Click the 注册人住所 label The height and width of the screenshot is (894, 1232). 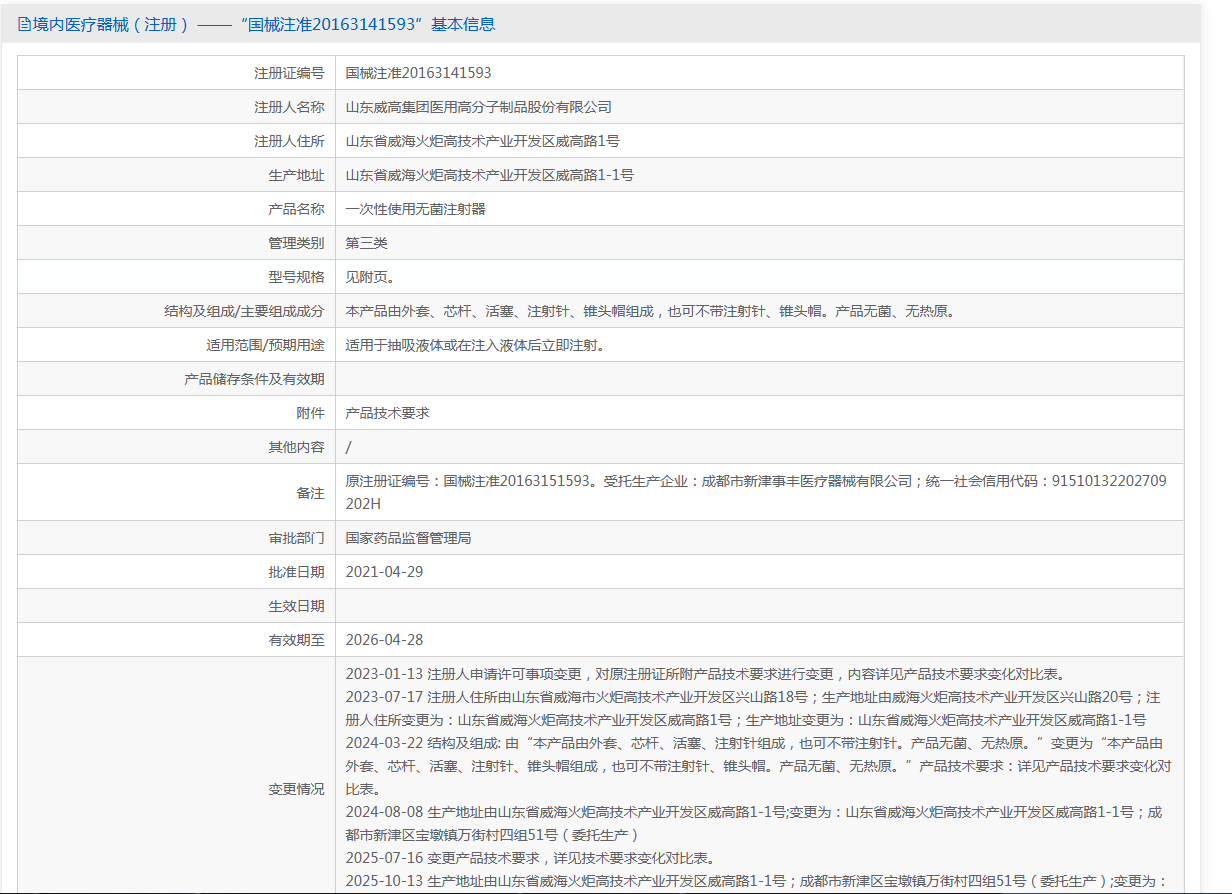pyautogui.click(x=289, y=141)
